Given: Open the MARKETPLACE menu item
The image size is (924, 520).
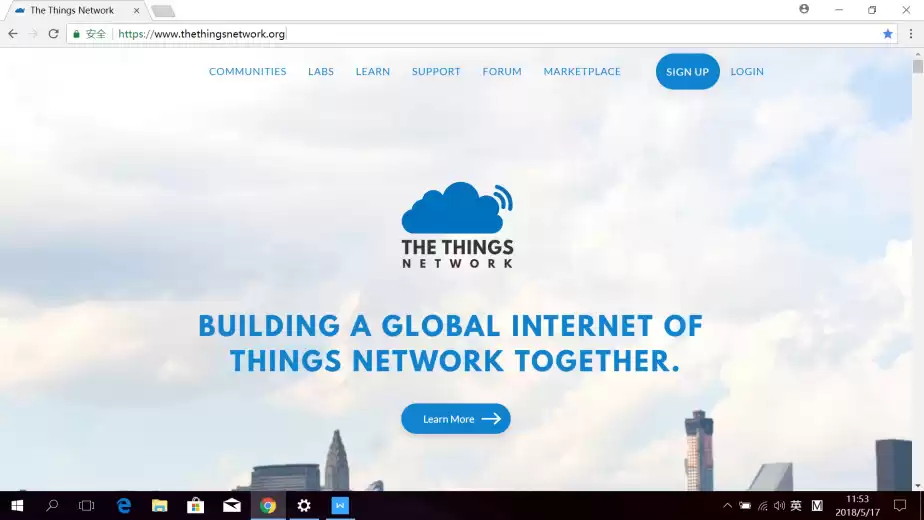Looking at the screenshot, I should point(582,71).
